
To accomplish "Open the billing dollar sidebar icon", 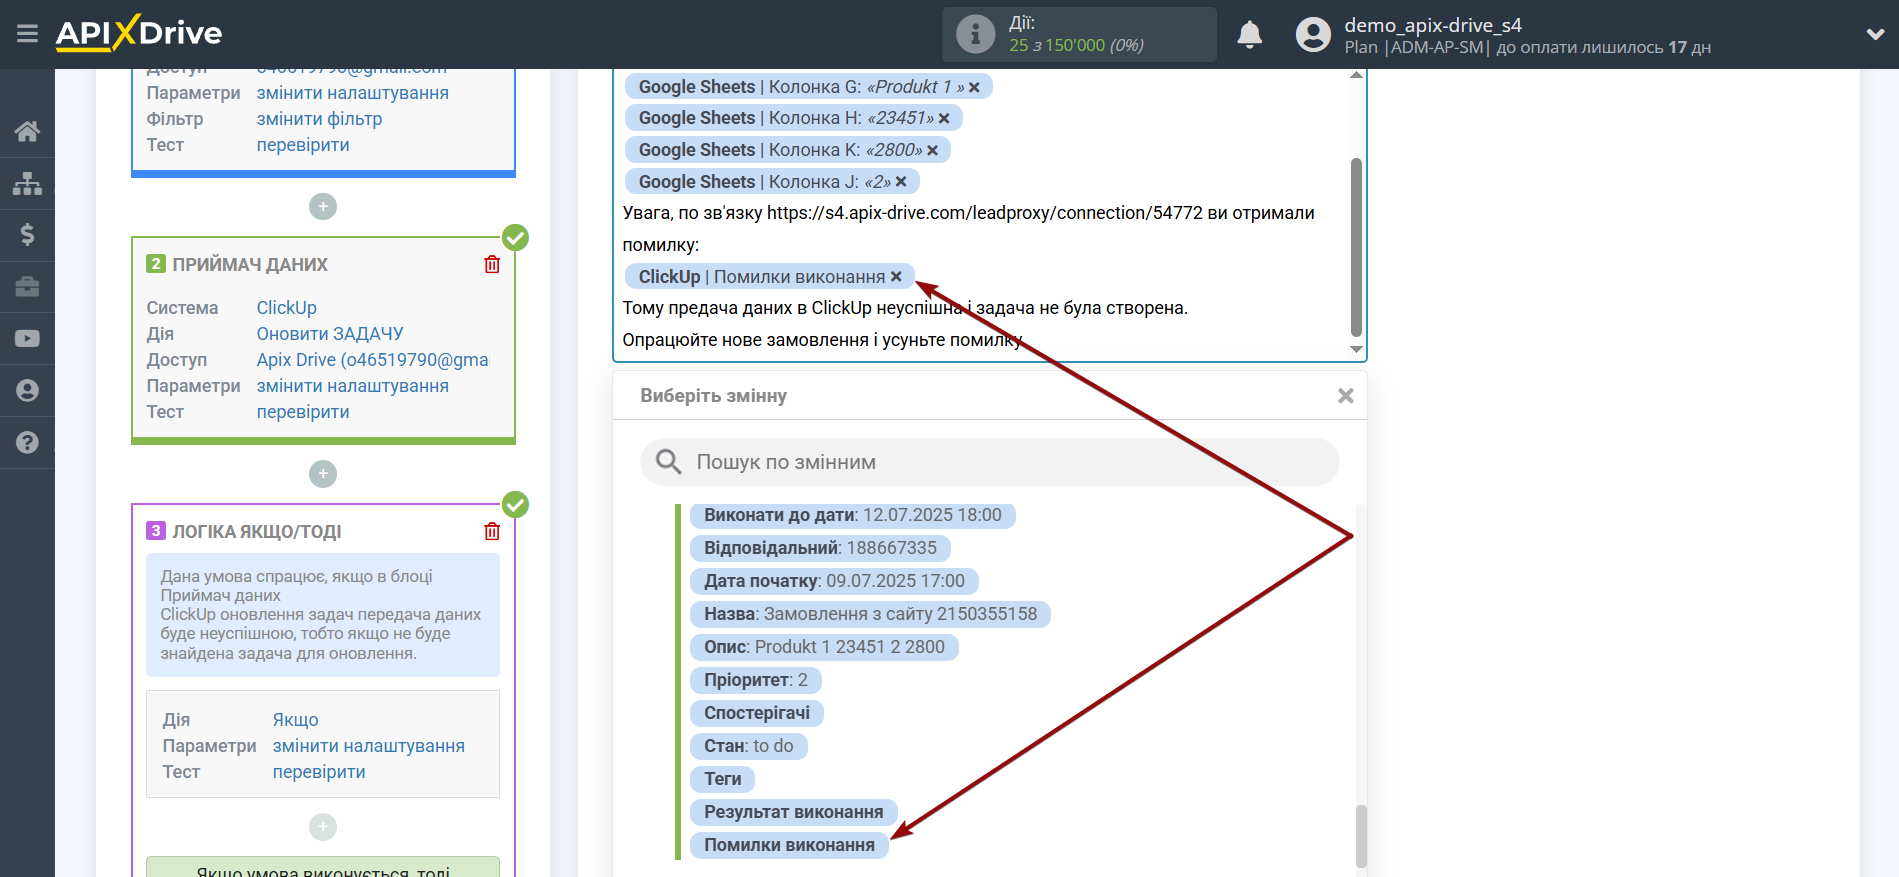I will tap(27, 235).
